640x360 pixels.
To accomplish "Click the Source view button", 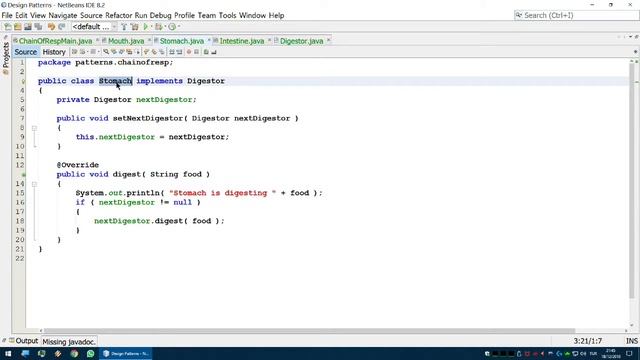I will (26, 52).
